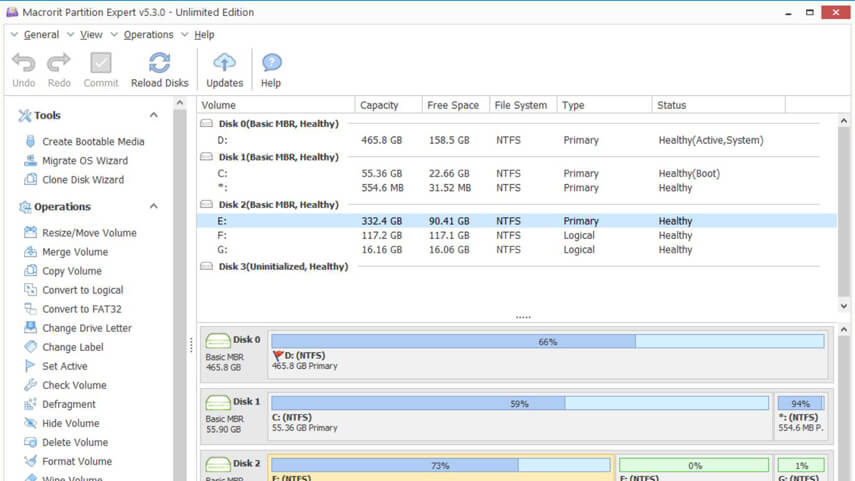Click Delete Volume in sidebar
Image resolution: width=855 pixels, height=481 pixels.
point(74,443)
